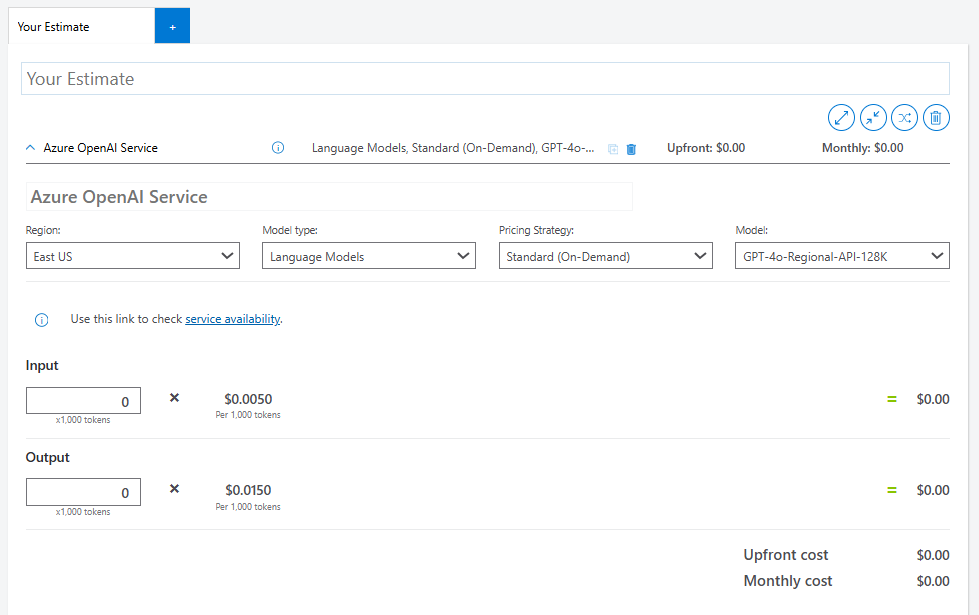Image resolution: width=979 pixels, height=615 pixels.
Task: Collapse all services using the collapse icon
Action: pos(872,117)
